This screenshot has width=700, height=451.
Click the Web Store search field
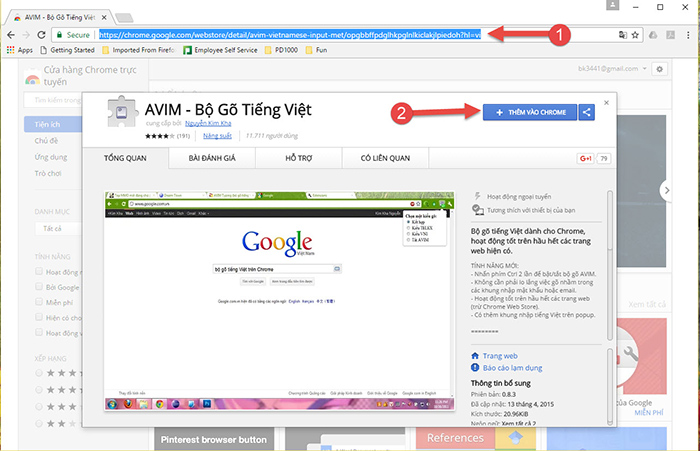[x=53, y=100]
